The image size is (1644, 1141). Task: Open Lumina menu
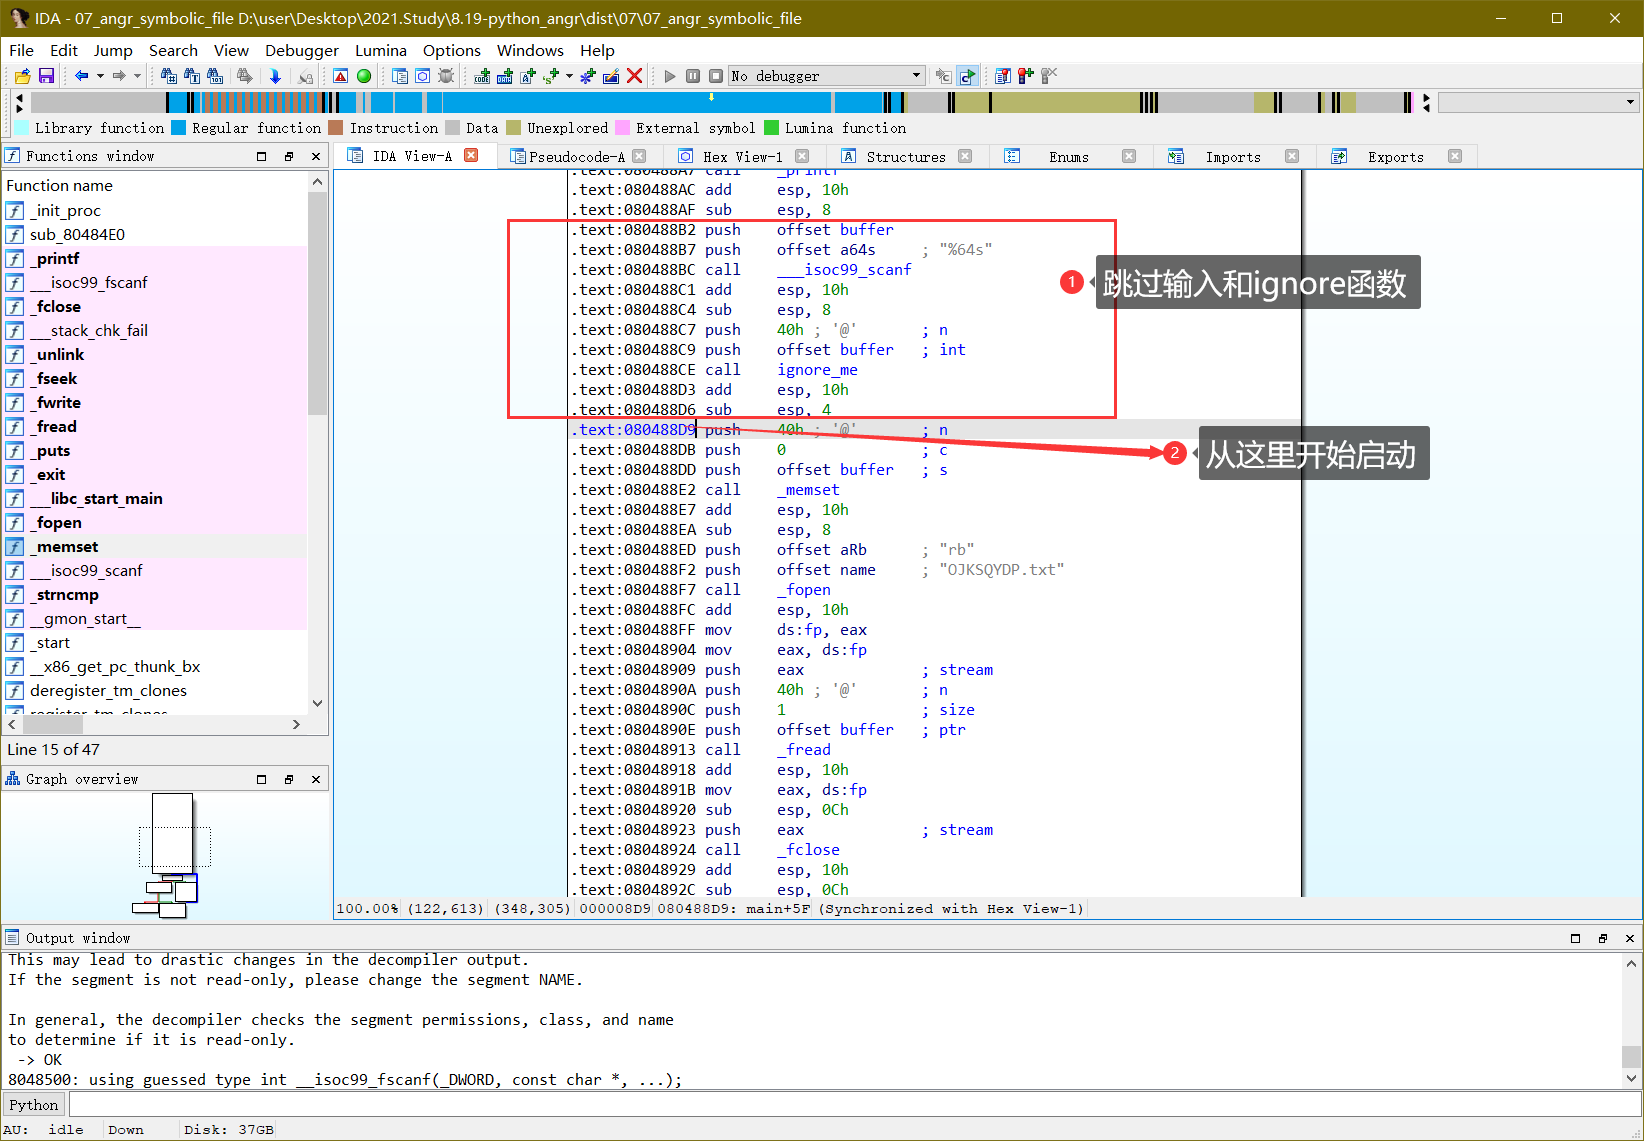[381, 50]
